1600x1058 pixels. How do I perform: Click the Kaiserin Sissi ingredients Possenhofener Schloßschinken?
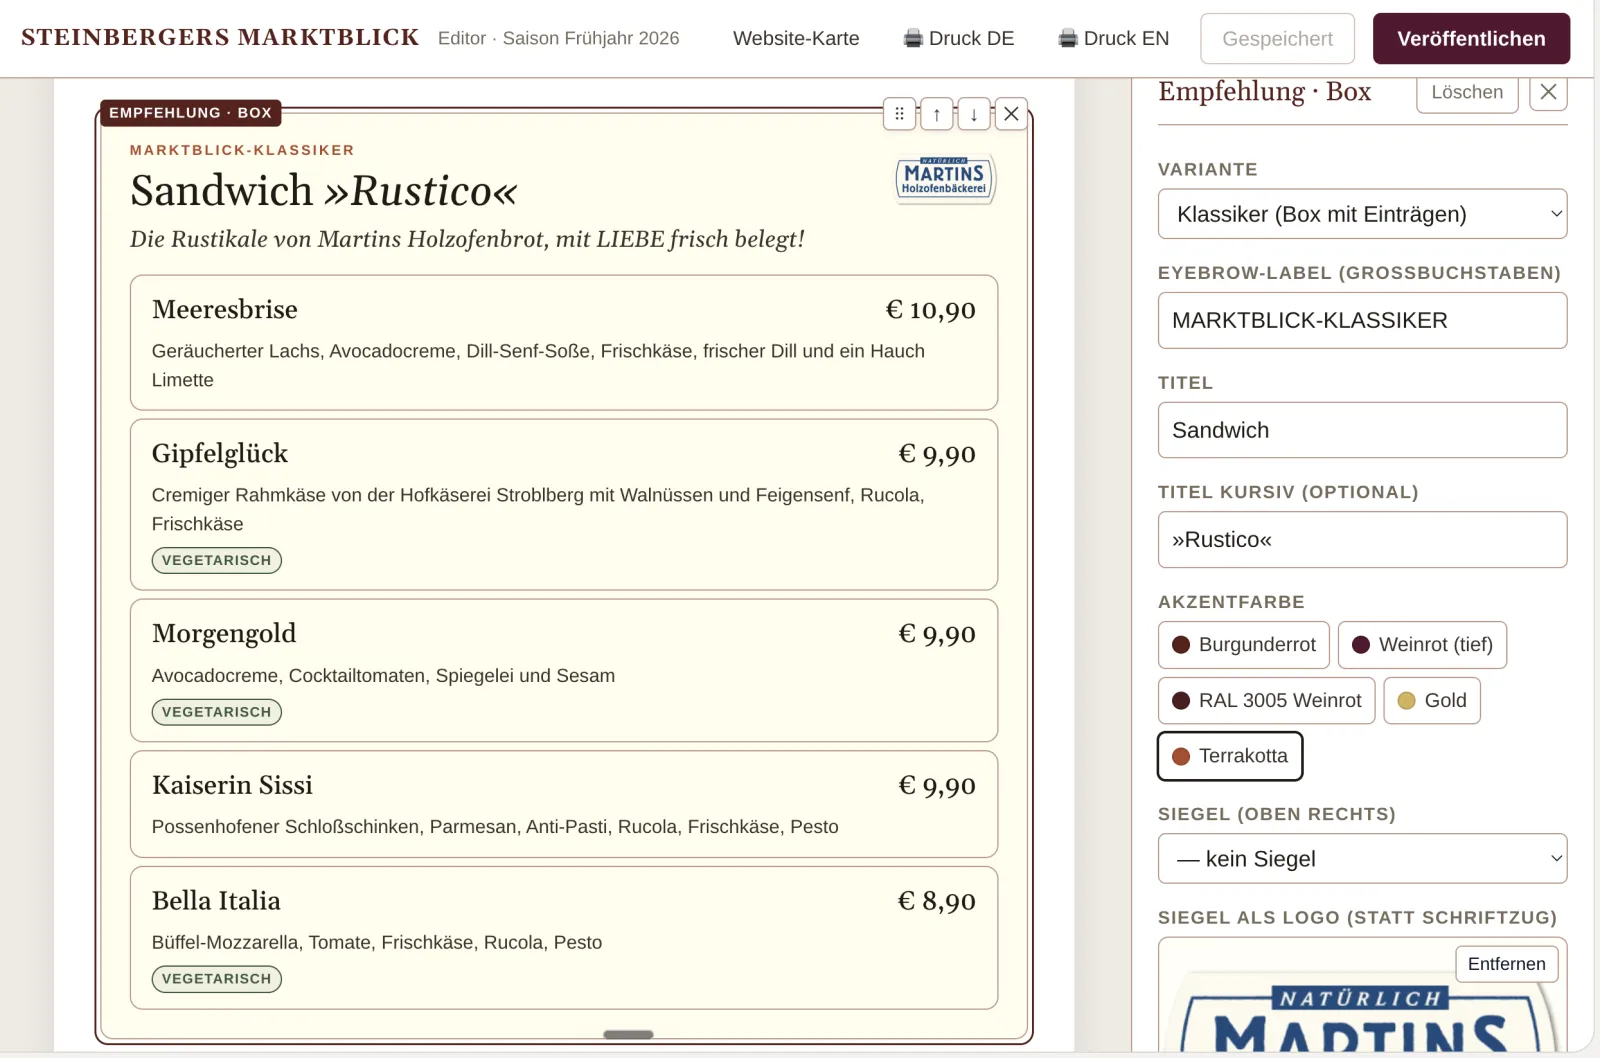click(x=495, y=827)
